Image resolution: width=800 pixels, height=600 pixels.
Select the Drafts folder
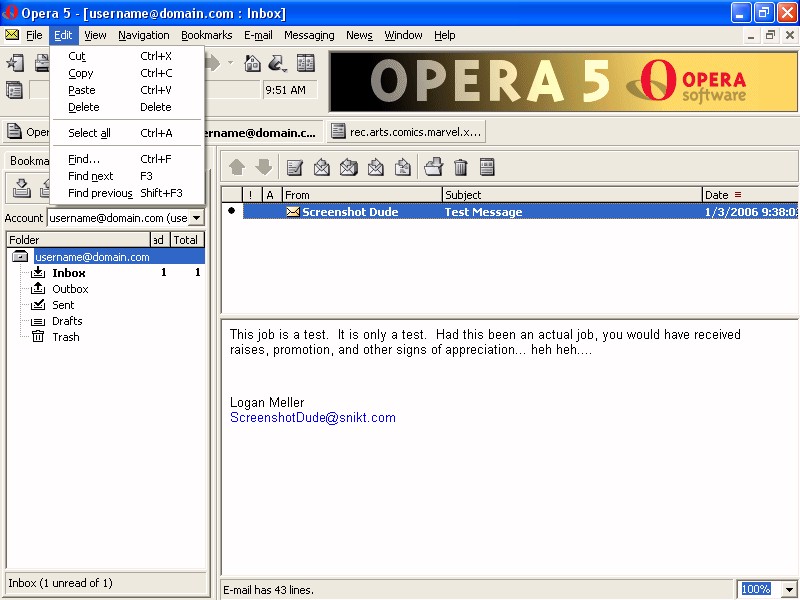(67, 321)
